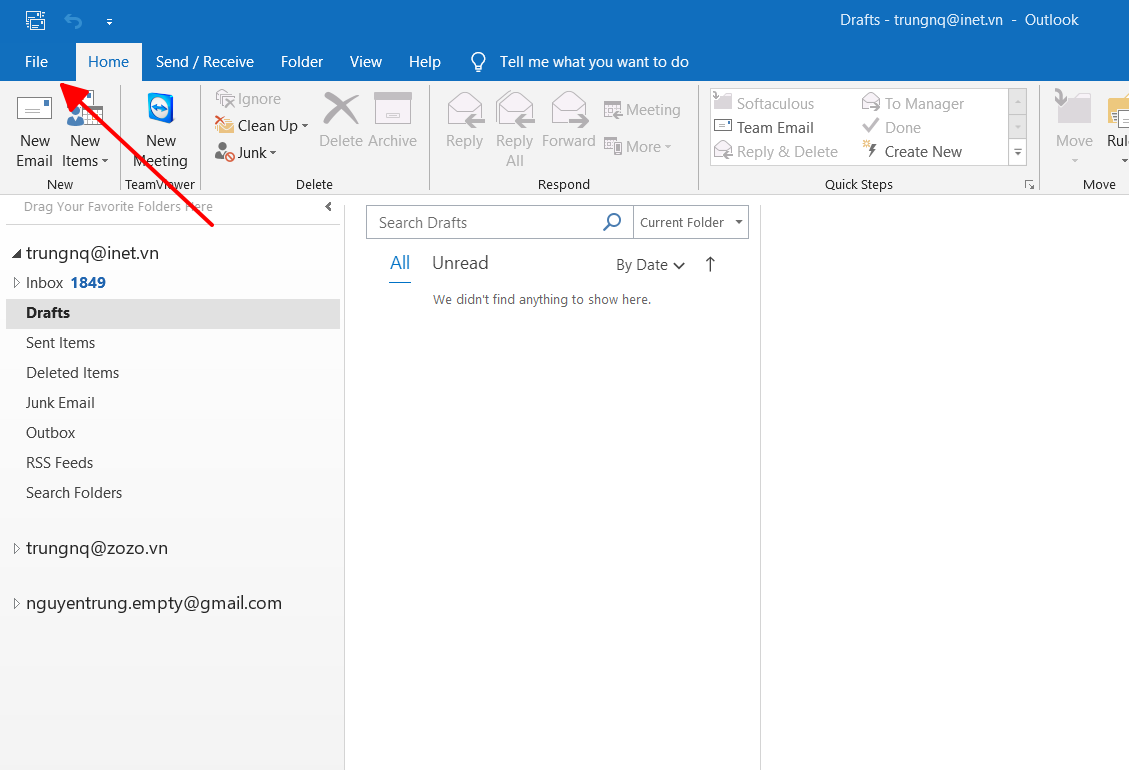Open the Outbox folder
Viewport: 1129px width, 770px height.
pos(50,433)
